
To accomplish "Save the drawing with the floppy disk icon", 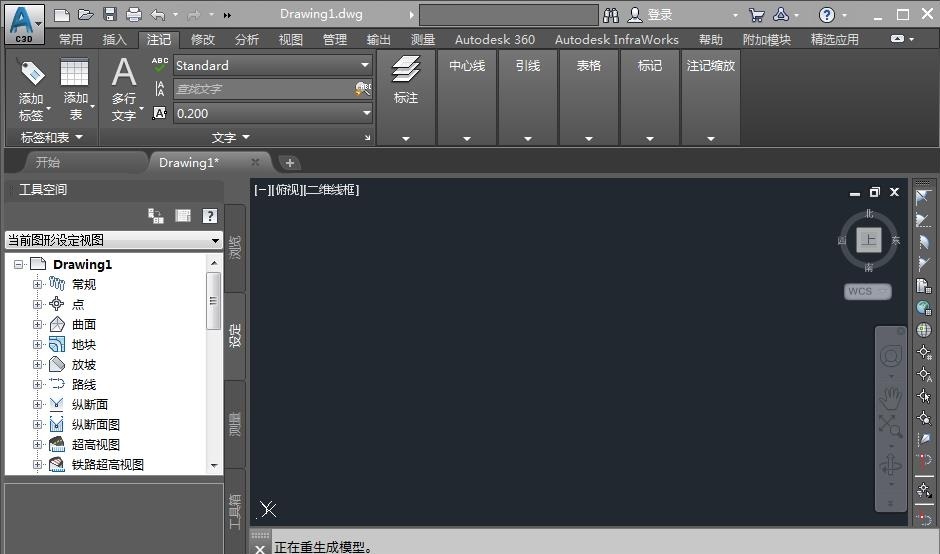I will 110,14.
